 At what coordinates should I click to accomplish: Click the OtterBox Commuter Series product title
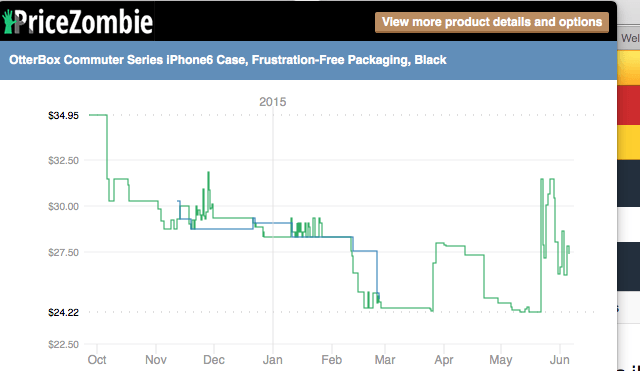228,60
